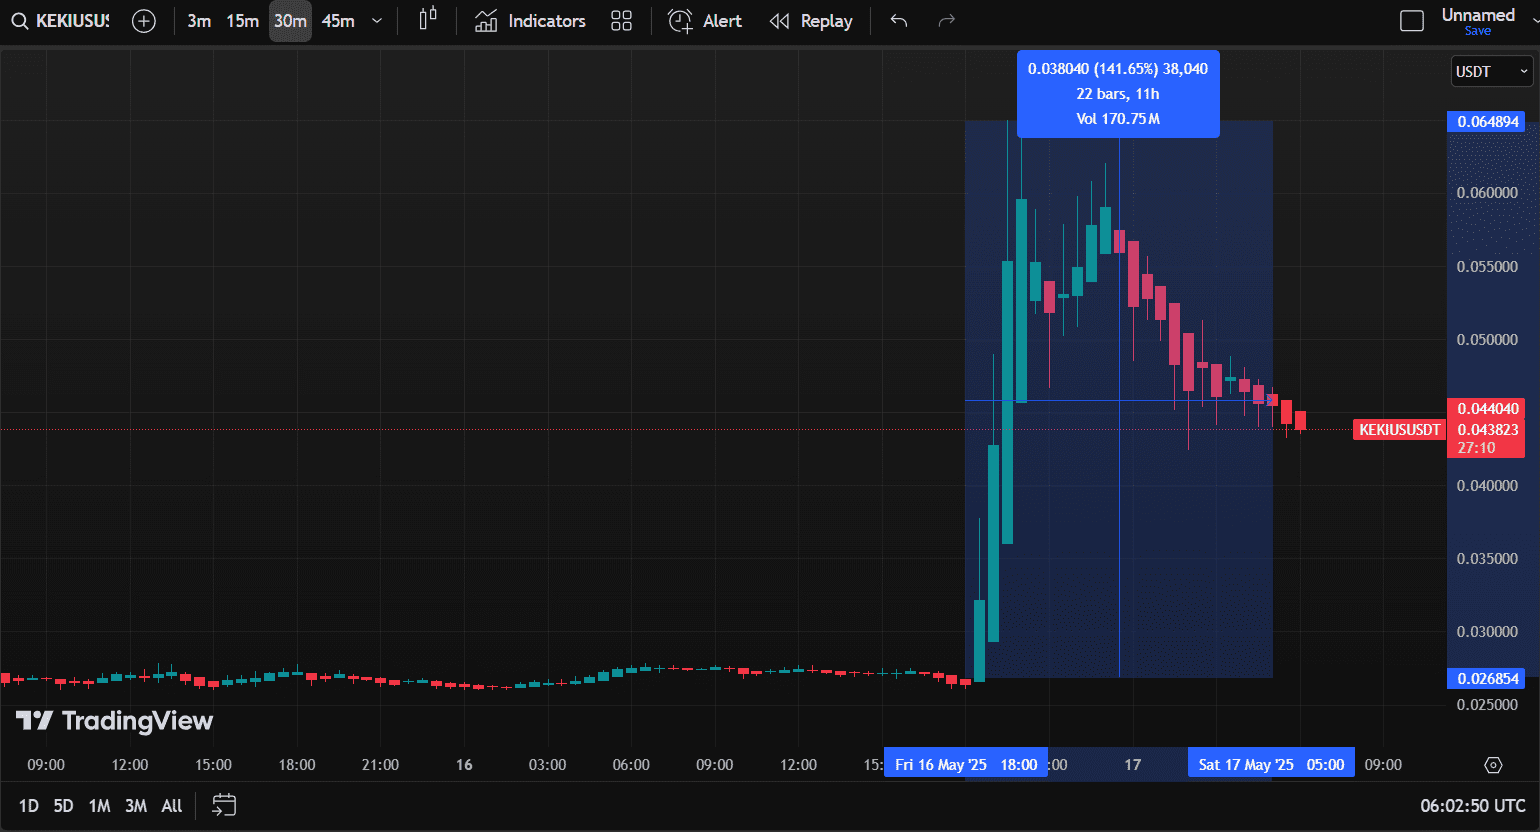Expand the layout menu chevron beside Unnamed
Viewport: 1540px width, 832px height.
tap(1535, 21)
